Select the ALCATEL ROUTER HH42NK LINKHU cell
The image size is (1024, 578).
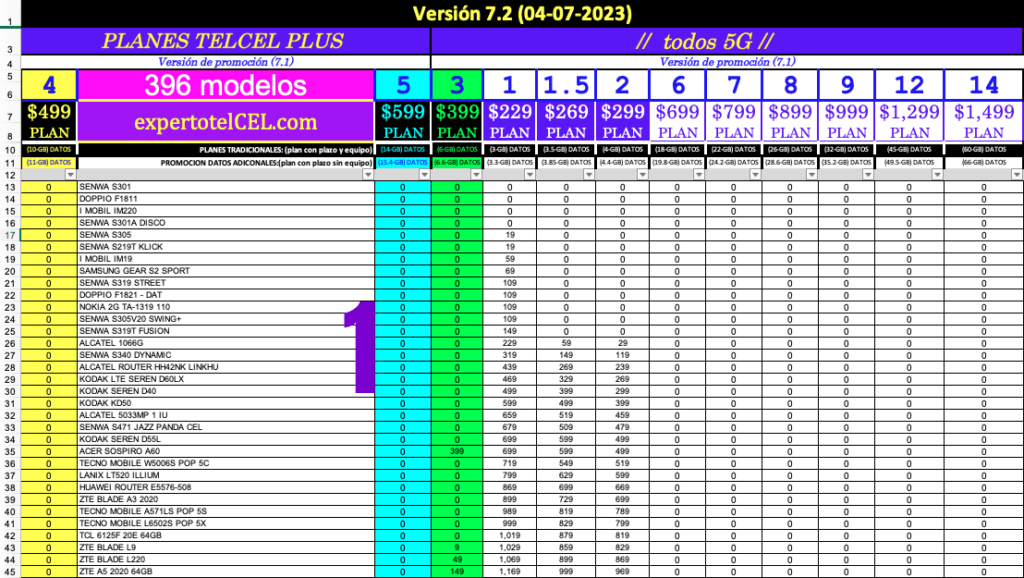click(x=226, y=367)
